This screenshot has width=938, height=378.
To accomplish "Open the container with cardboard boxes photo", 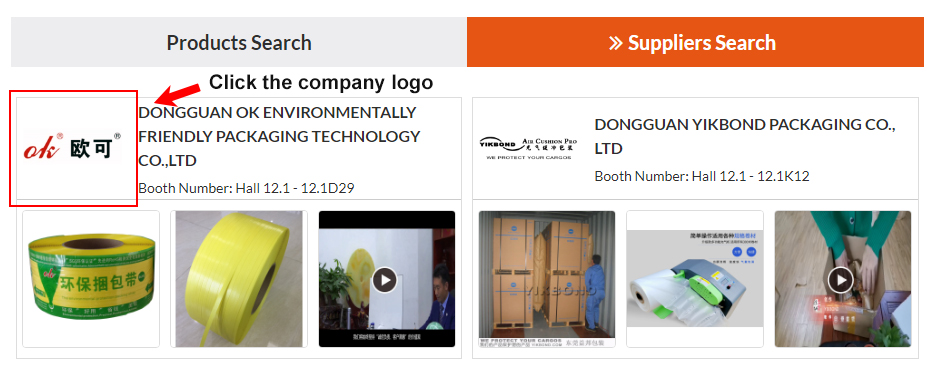I will pos(547,279).
